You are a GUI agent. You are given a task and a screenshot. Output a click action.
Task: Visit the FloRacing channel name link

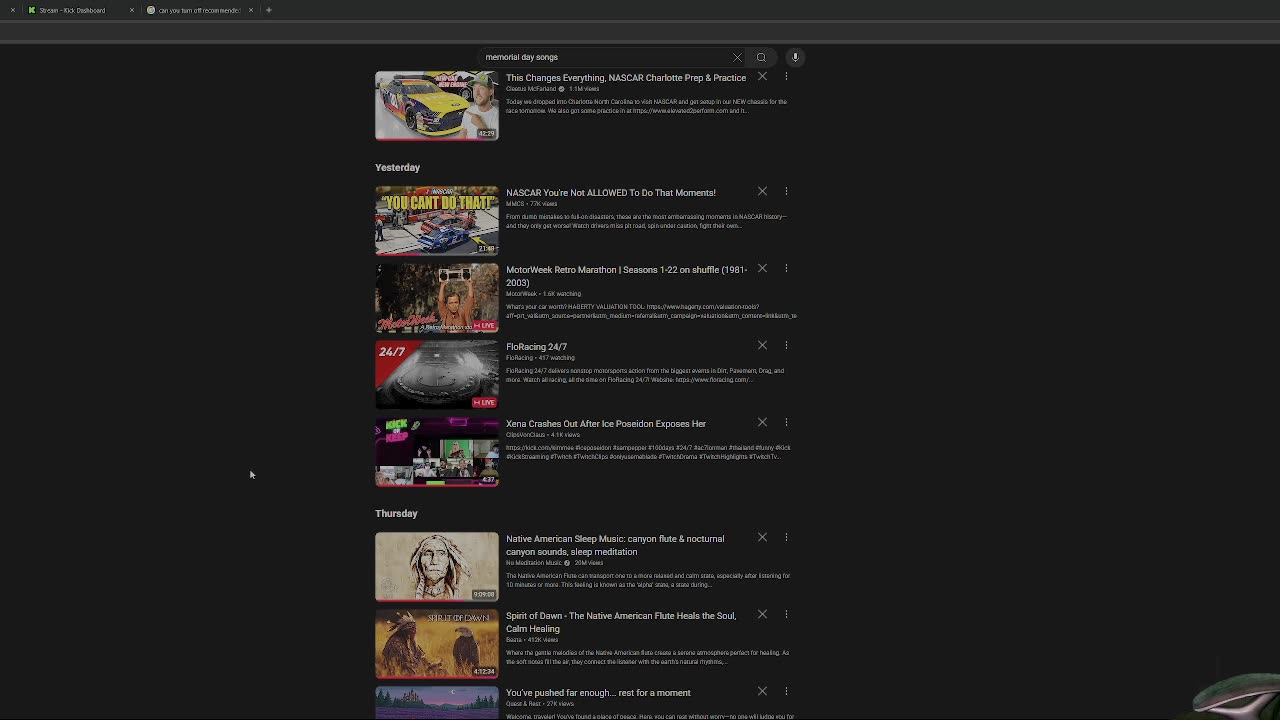pos(519,358)
